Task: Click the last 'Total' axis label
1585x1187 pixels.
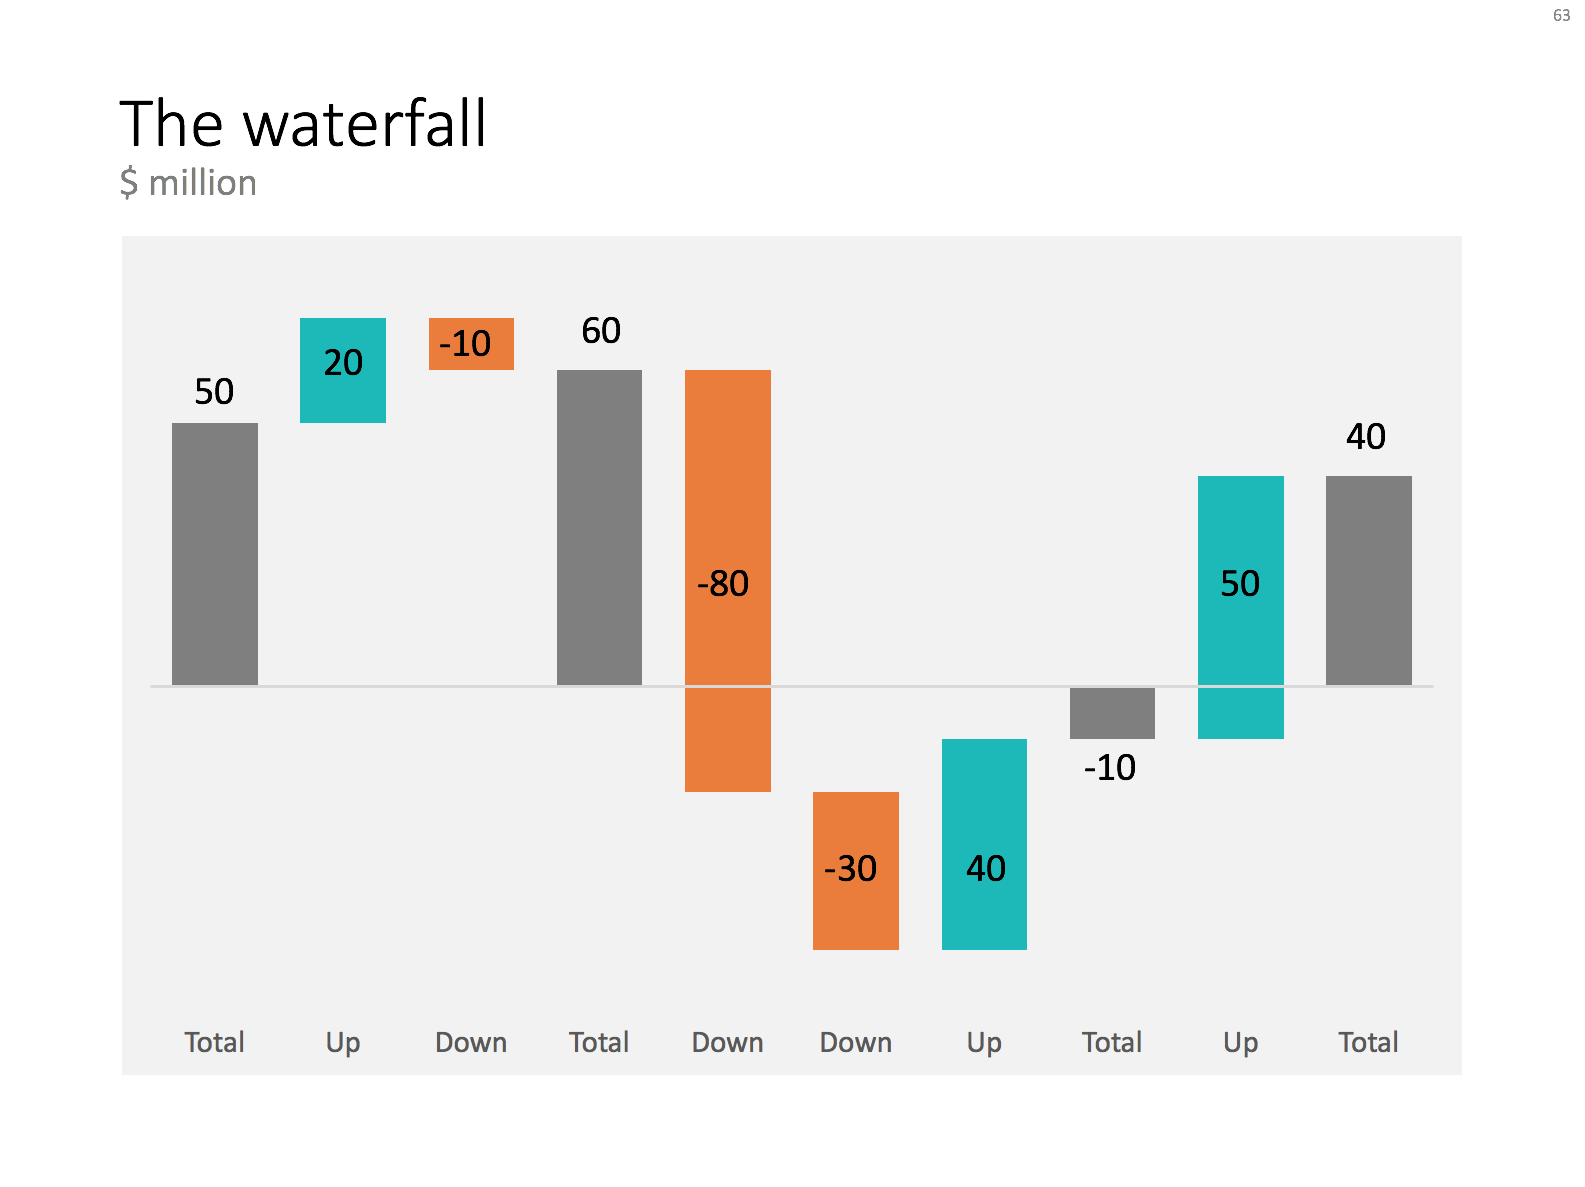Action: [1369, 1043]
